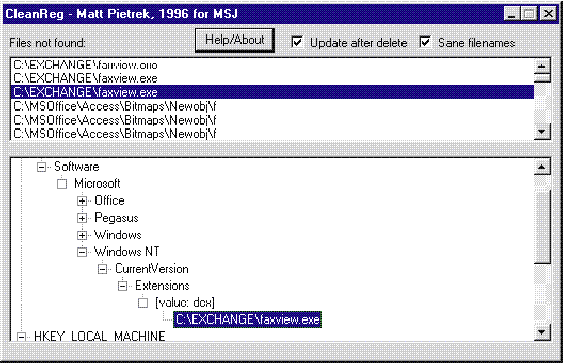Click the up arrow of the file list scrollbar
564x363 pixels.
542,66
